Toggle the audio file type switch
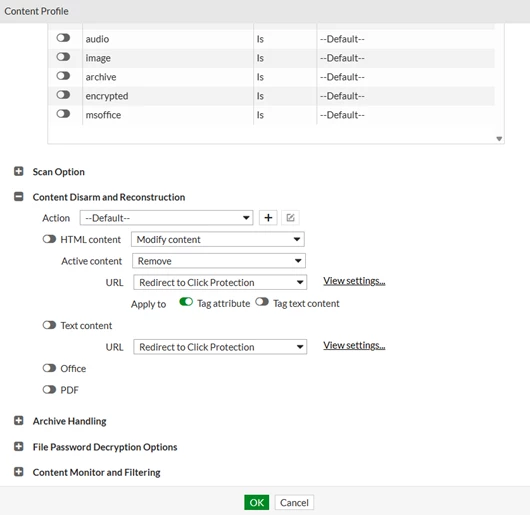The height and width of the screenshot is (515, 530). pyautogui.click(x=63, y=38)
